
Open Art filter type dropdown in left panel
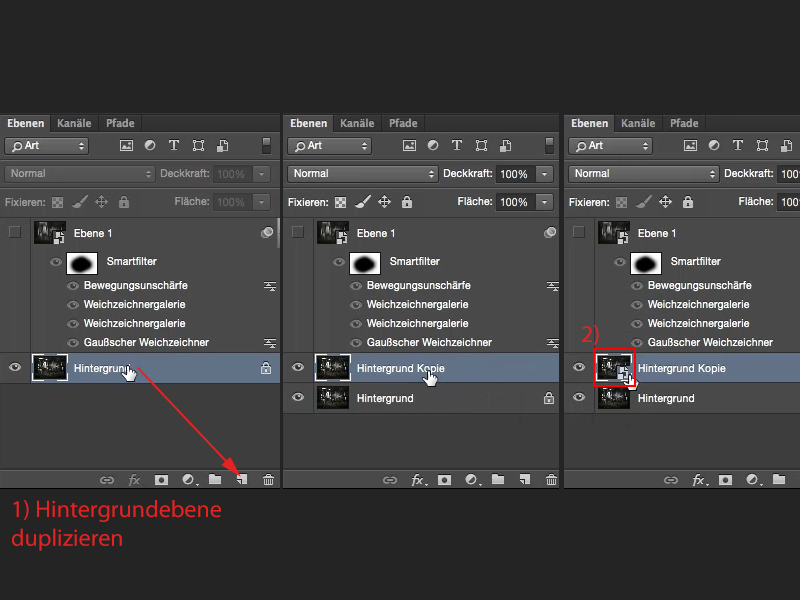(x=46, y=146)
